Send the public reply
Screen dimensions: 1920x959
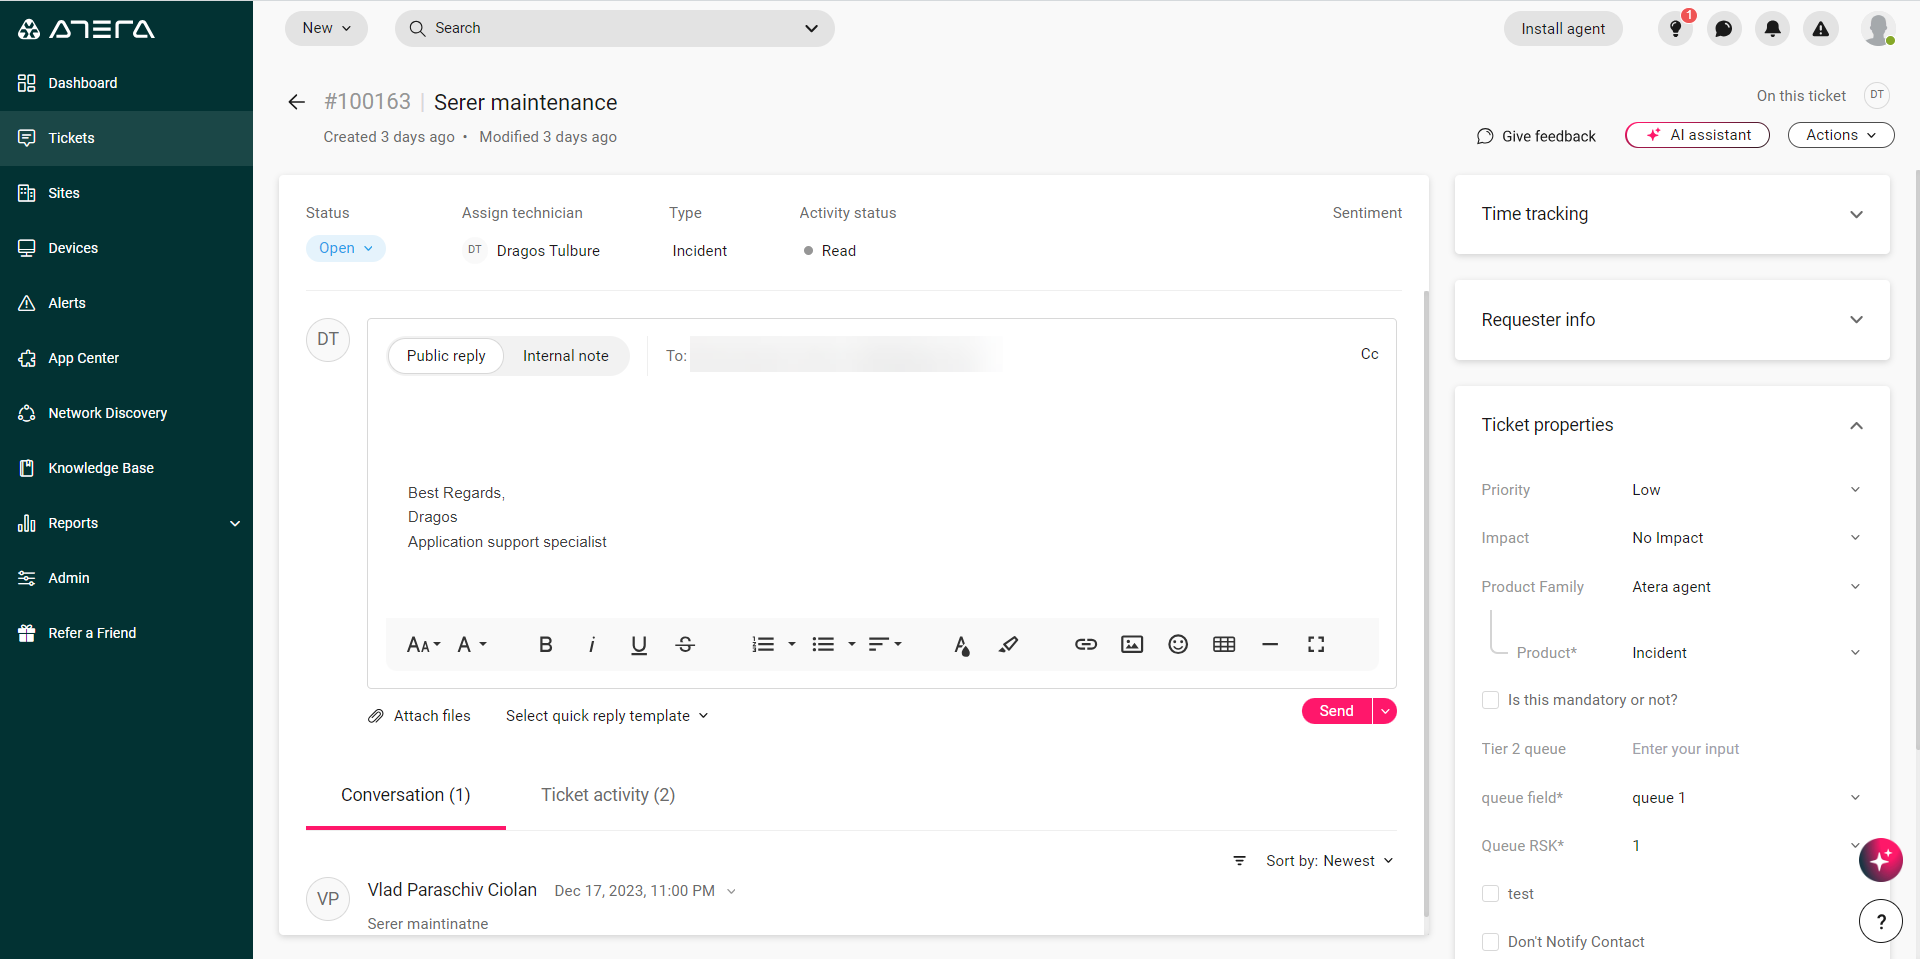[1335, 711]
